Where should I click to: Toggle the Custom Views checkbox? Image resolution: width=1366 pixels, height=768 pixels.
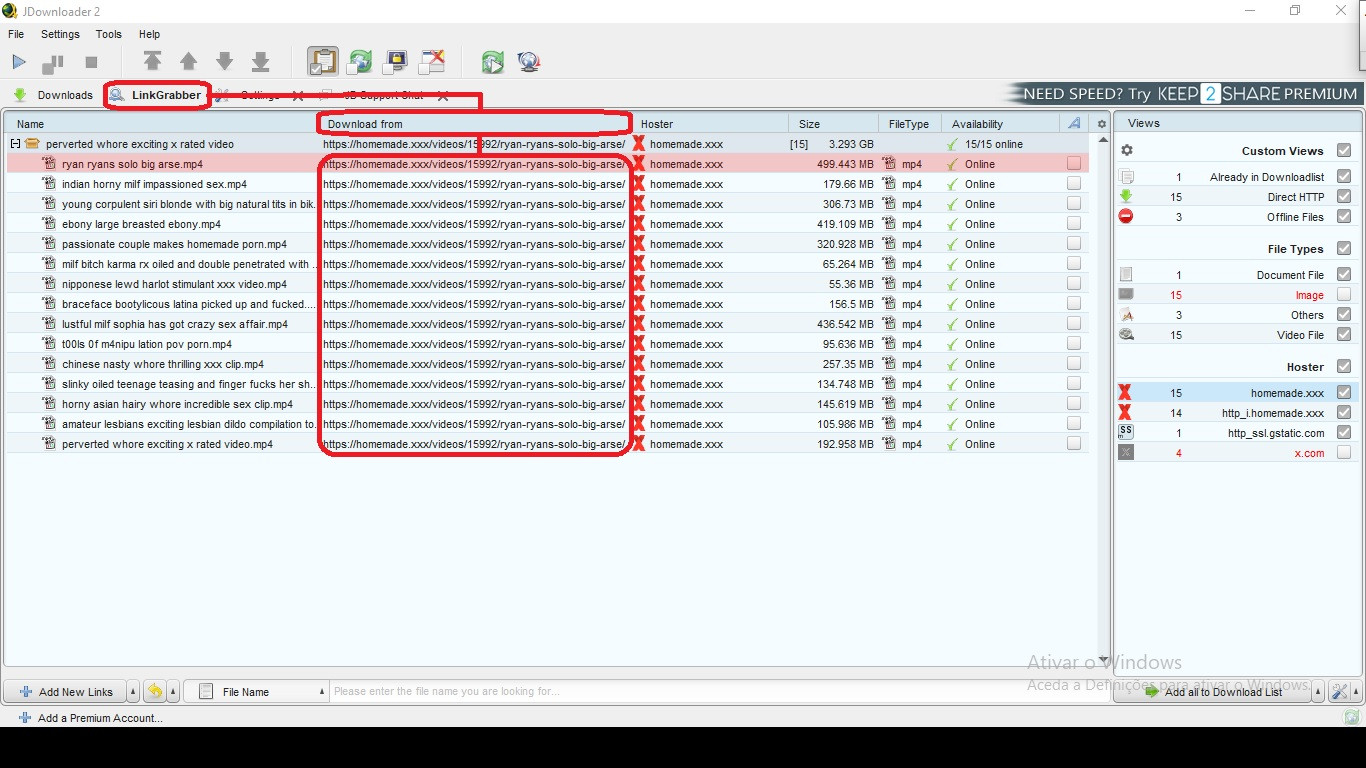(x=1344, y=150)
